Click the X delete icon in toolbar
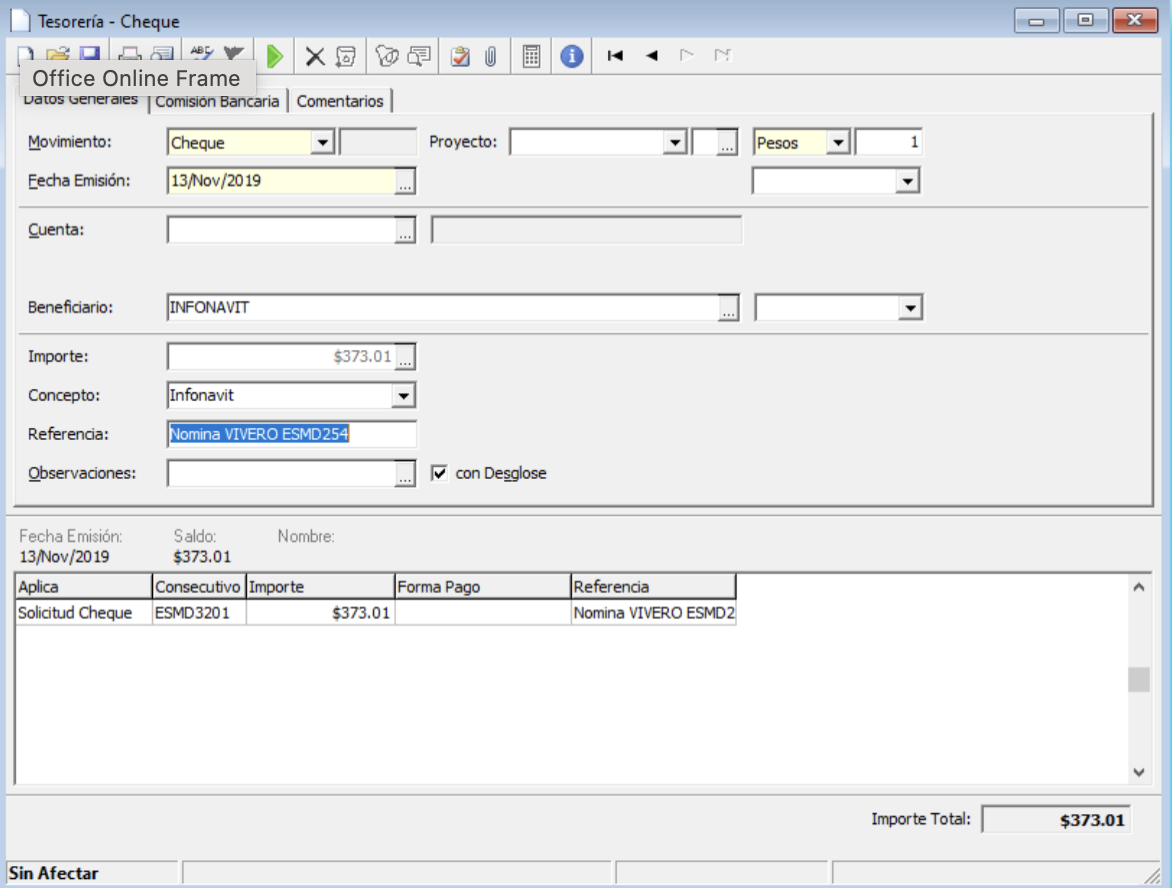1172x888 pixels. [315, 57]
